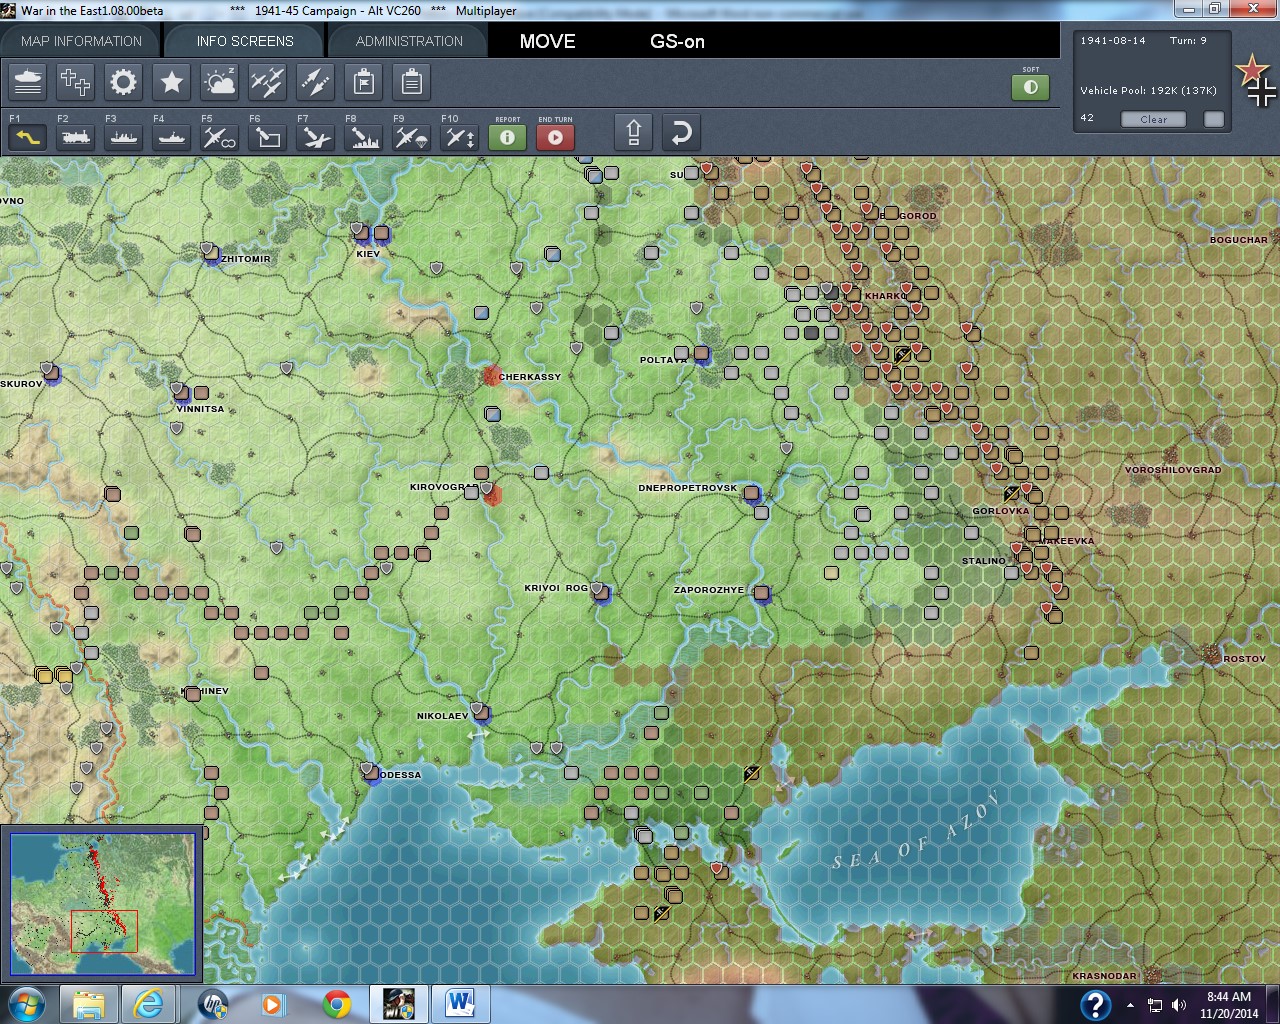This screenshot has width=1280, height=1024.
Task: Select F9 air transport parachute icon
Action: 412,137
